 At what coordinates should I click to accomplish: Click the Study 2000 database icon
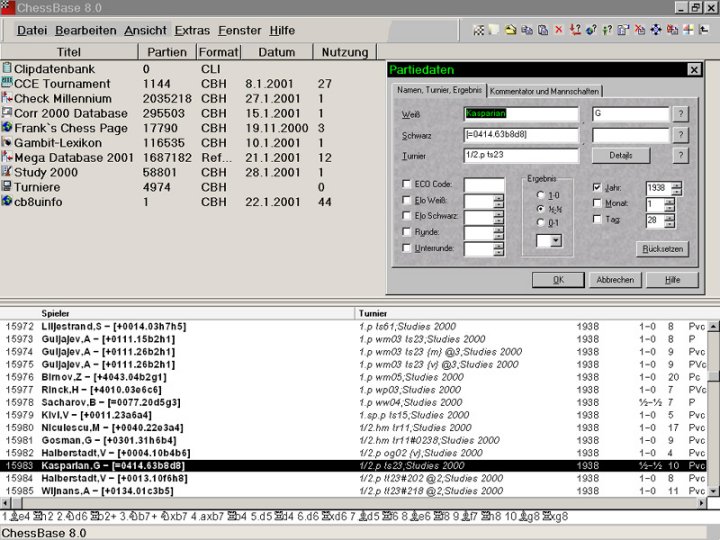pos(7,172)
